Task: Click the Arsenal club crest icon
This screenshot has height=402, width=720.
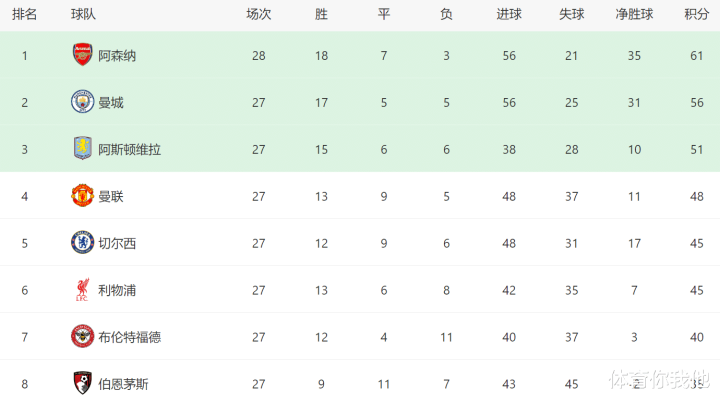Action: pyautogui.click(x=82, y=55)
